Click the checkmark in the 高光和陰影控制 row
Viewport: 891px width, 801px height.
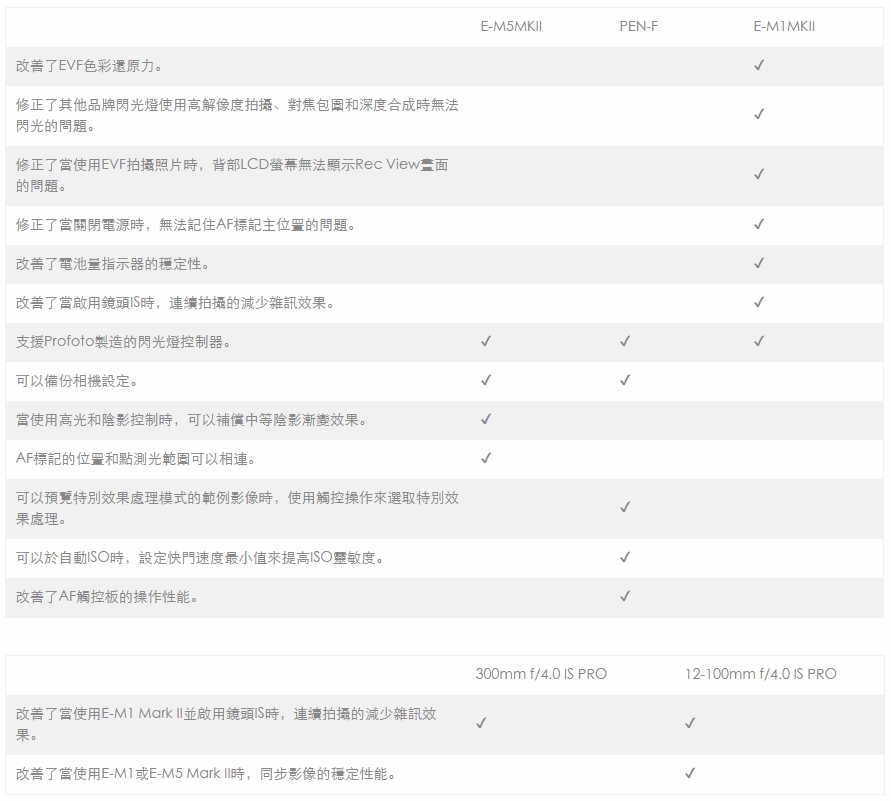(x=486, y=419)
